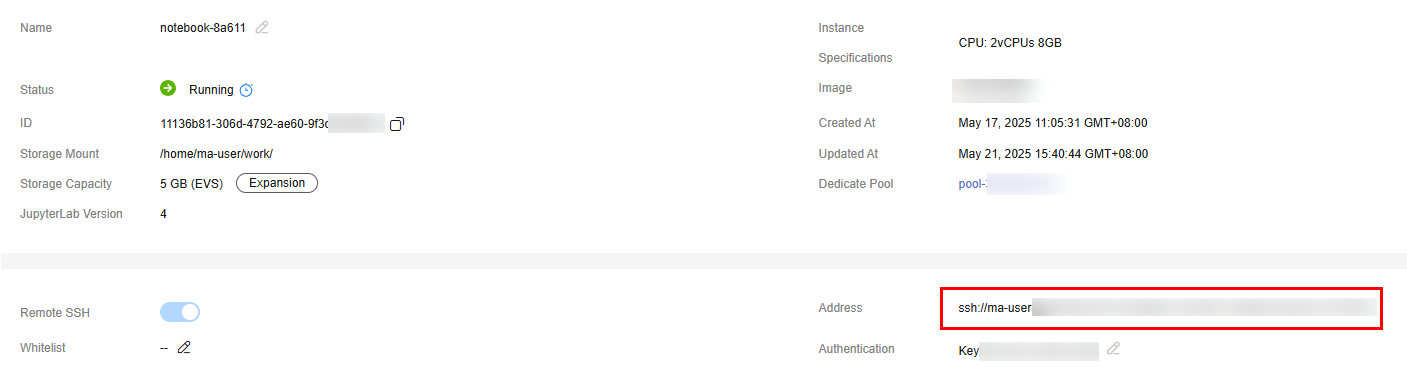The image size is (1407, 384).
Task: Click the Running status text
Action: pyautogui.click(x=211, y=89)
